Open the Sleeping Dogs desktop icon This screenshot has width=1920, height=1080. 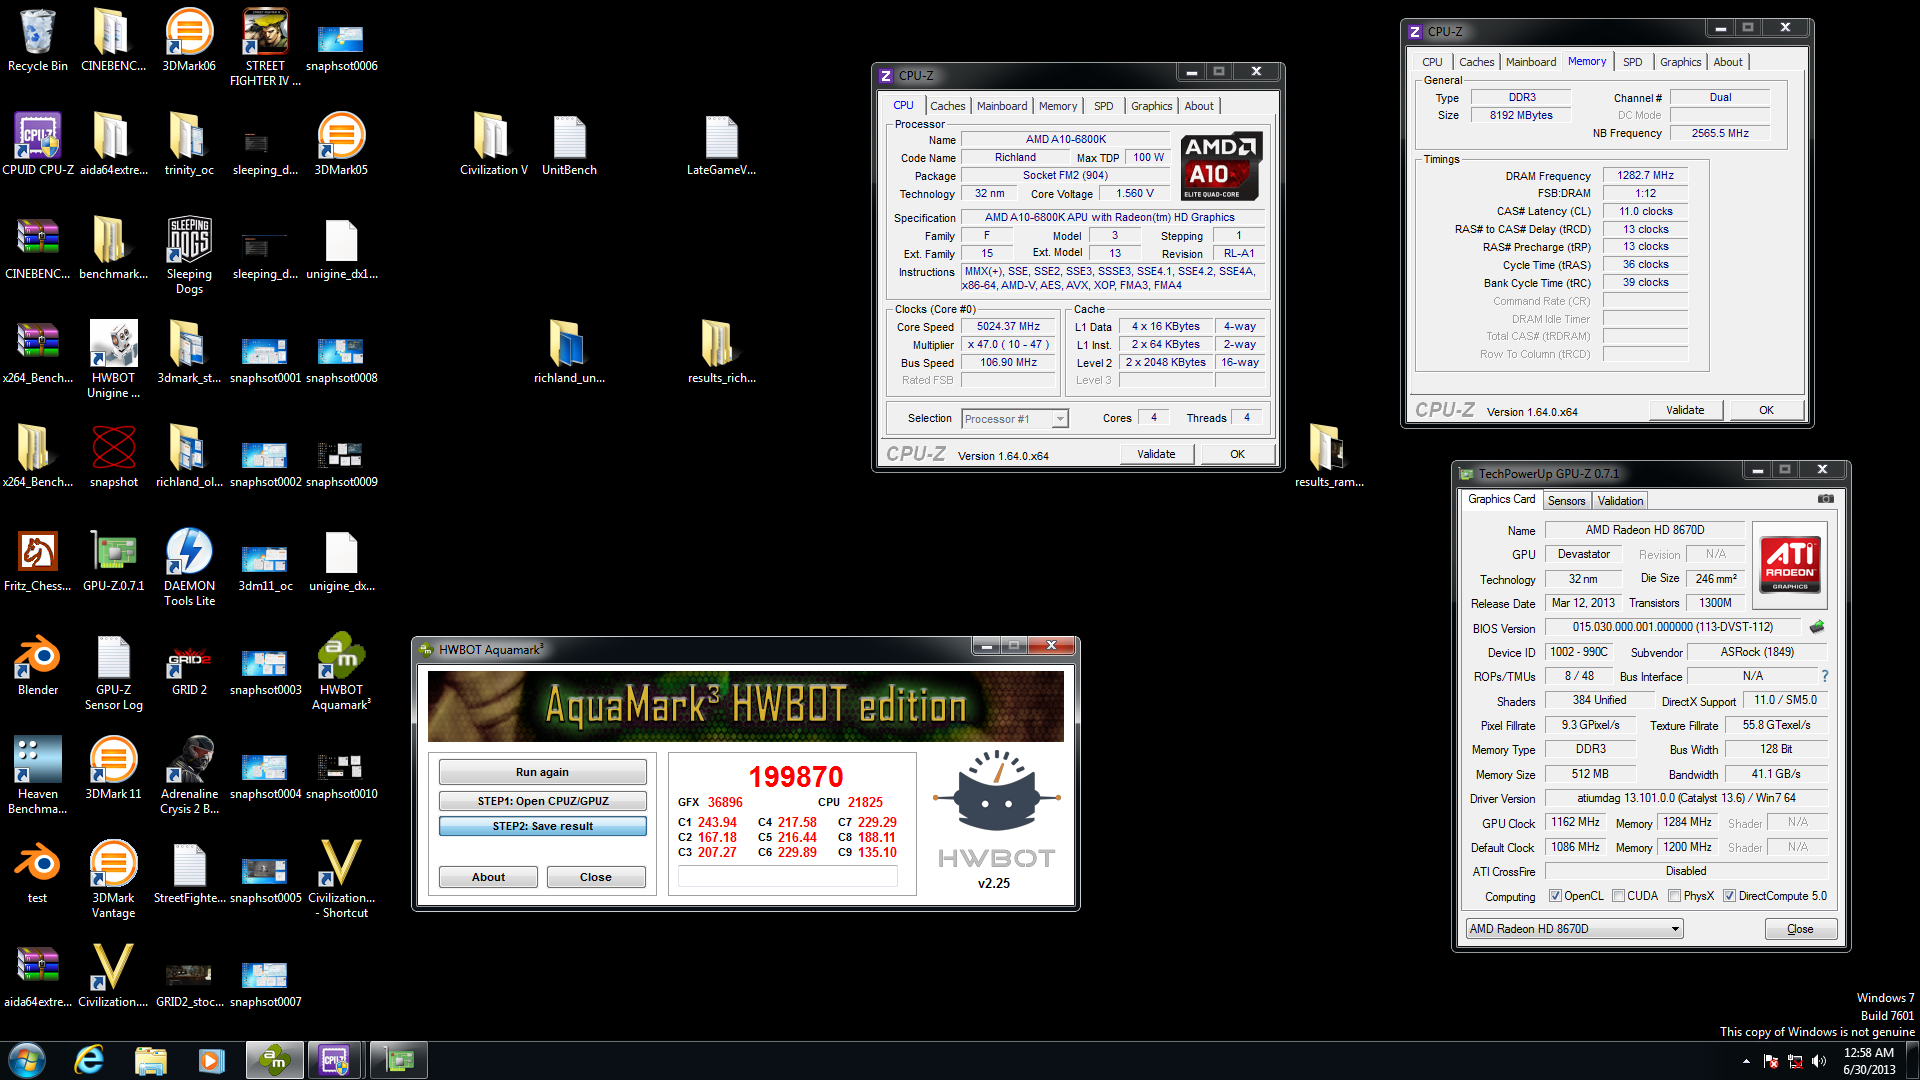point(189,255)
